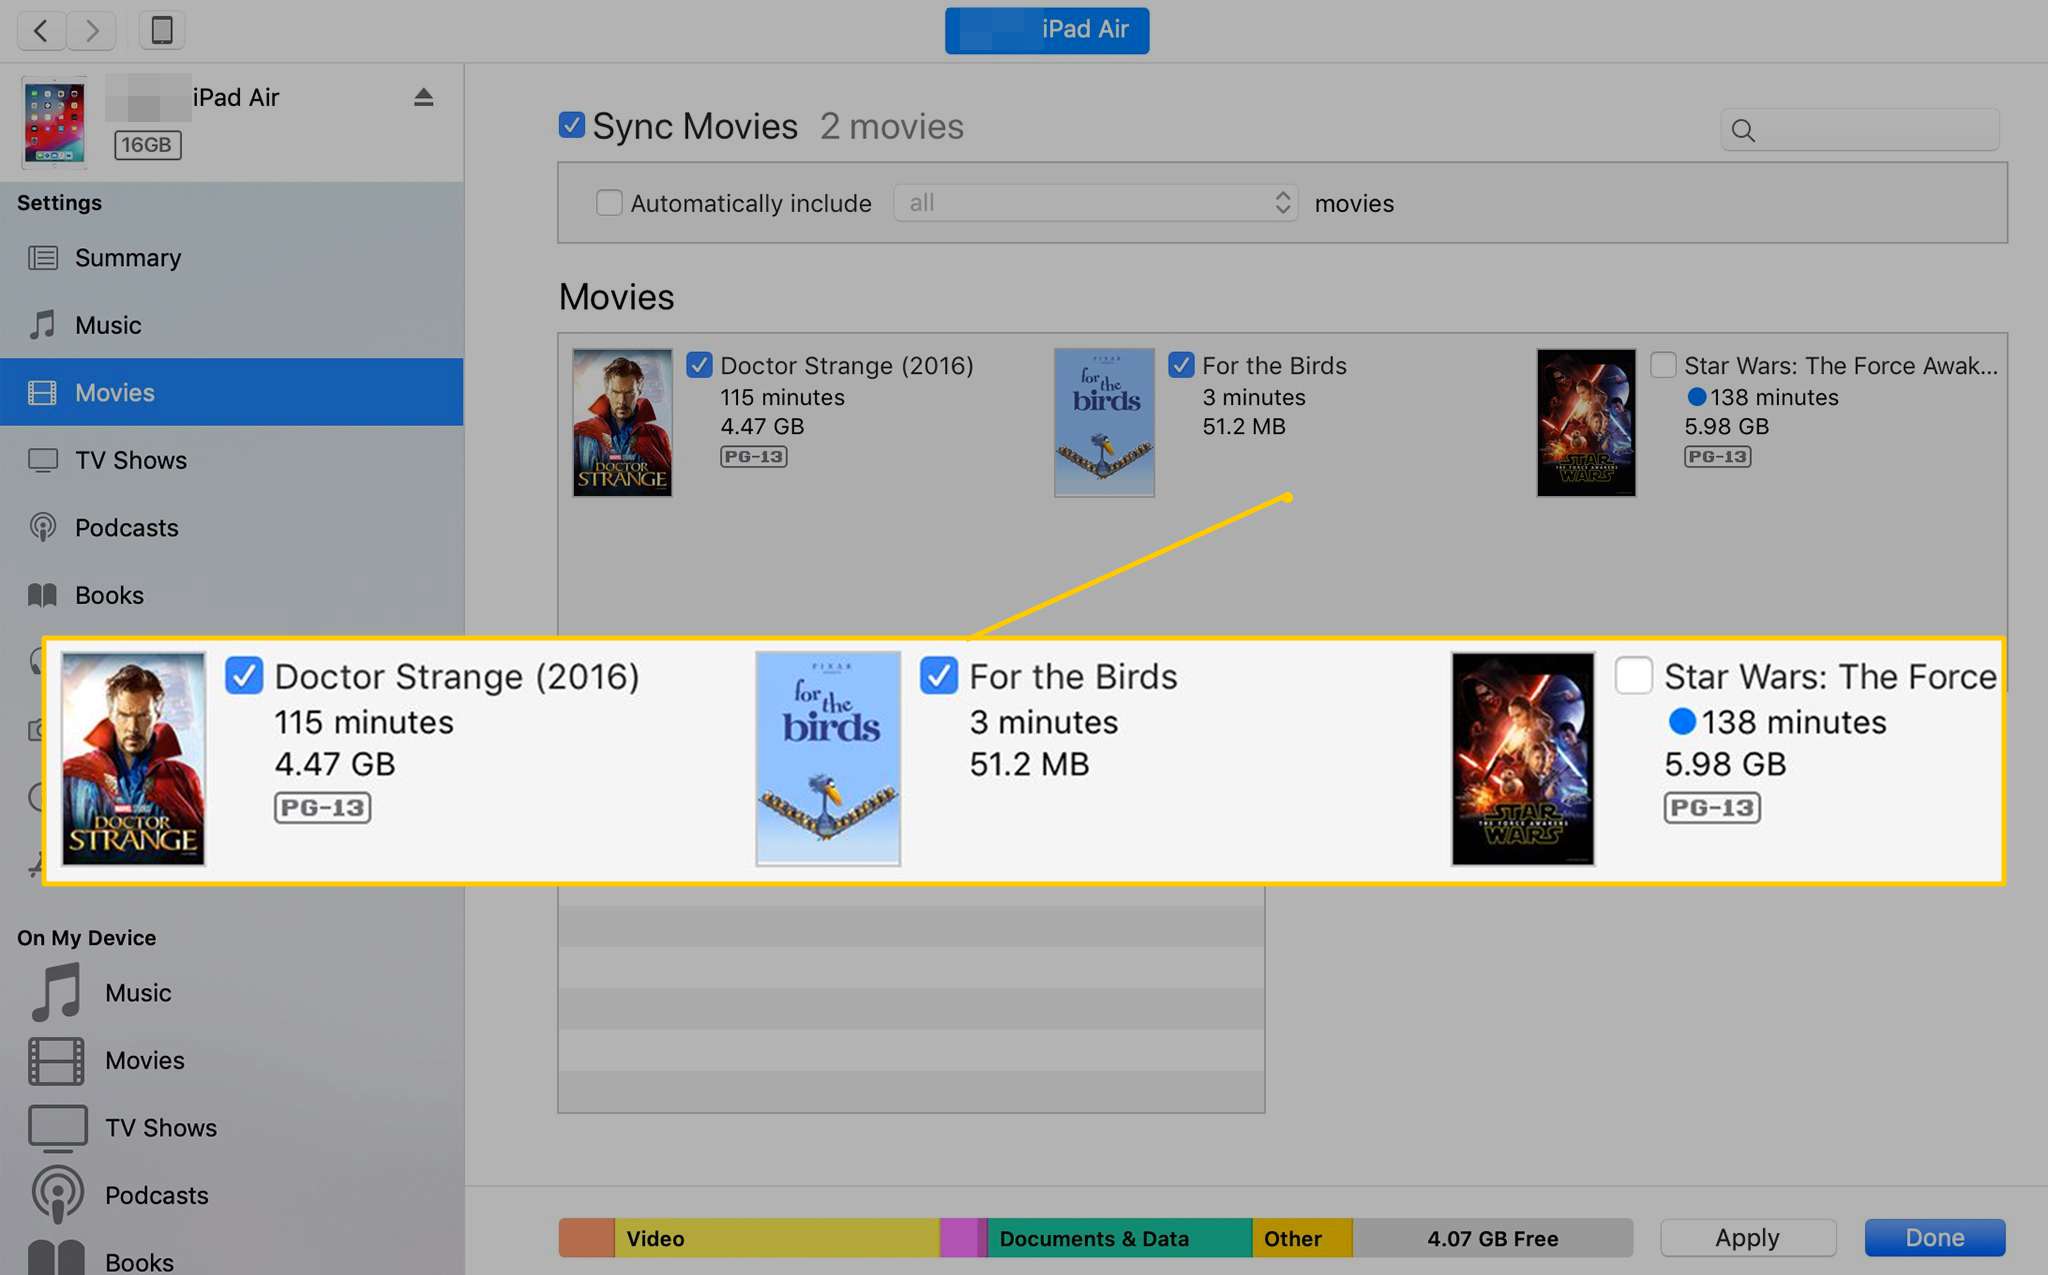Image resolution: width=2048 pixels, height=1275 pixels.
Task: Click the TV Shows item under On My Device
Action: (x=160, y=1125)
